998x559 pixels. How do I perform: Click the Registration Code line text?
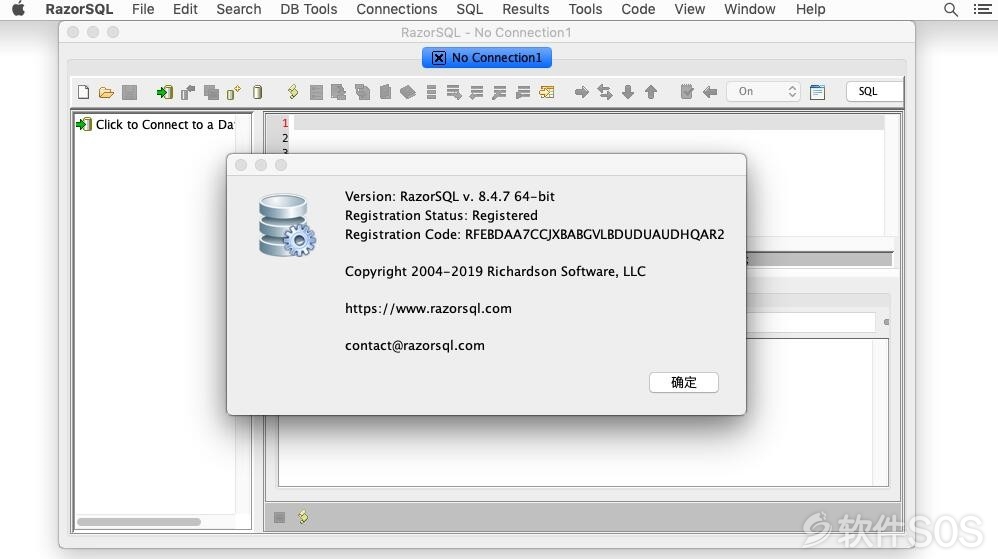(535, 234)
